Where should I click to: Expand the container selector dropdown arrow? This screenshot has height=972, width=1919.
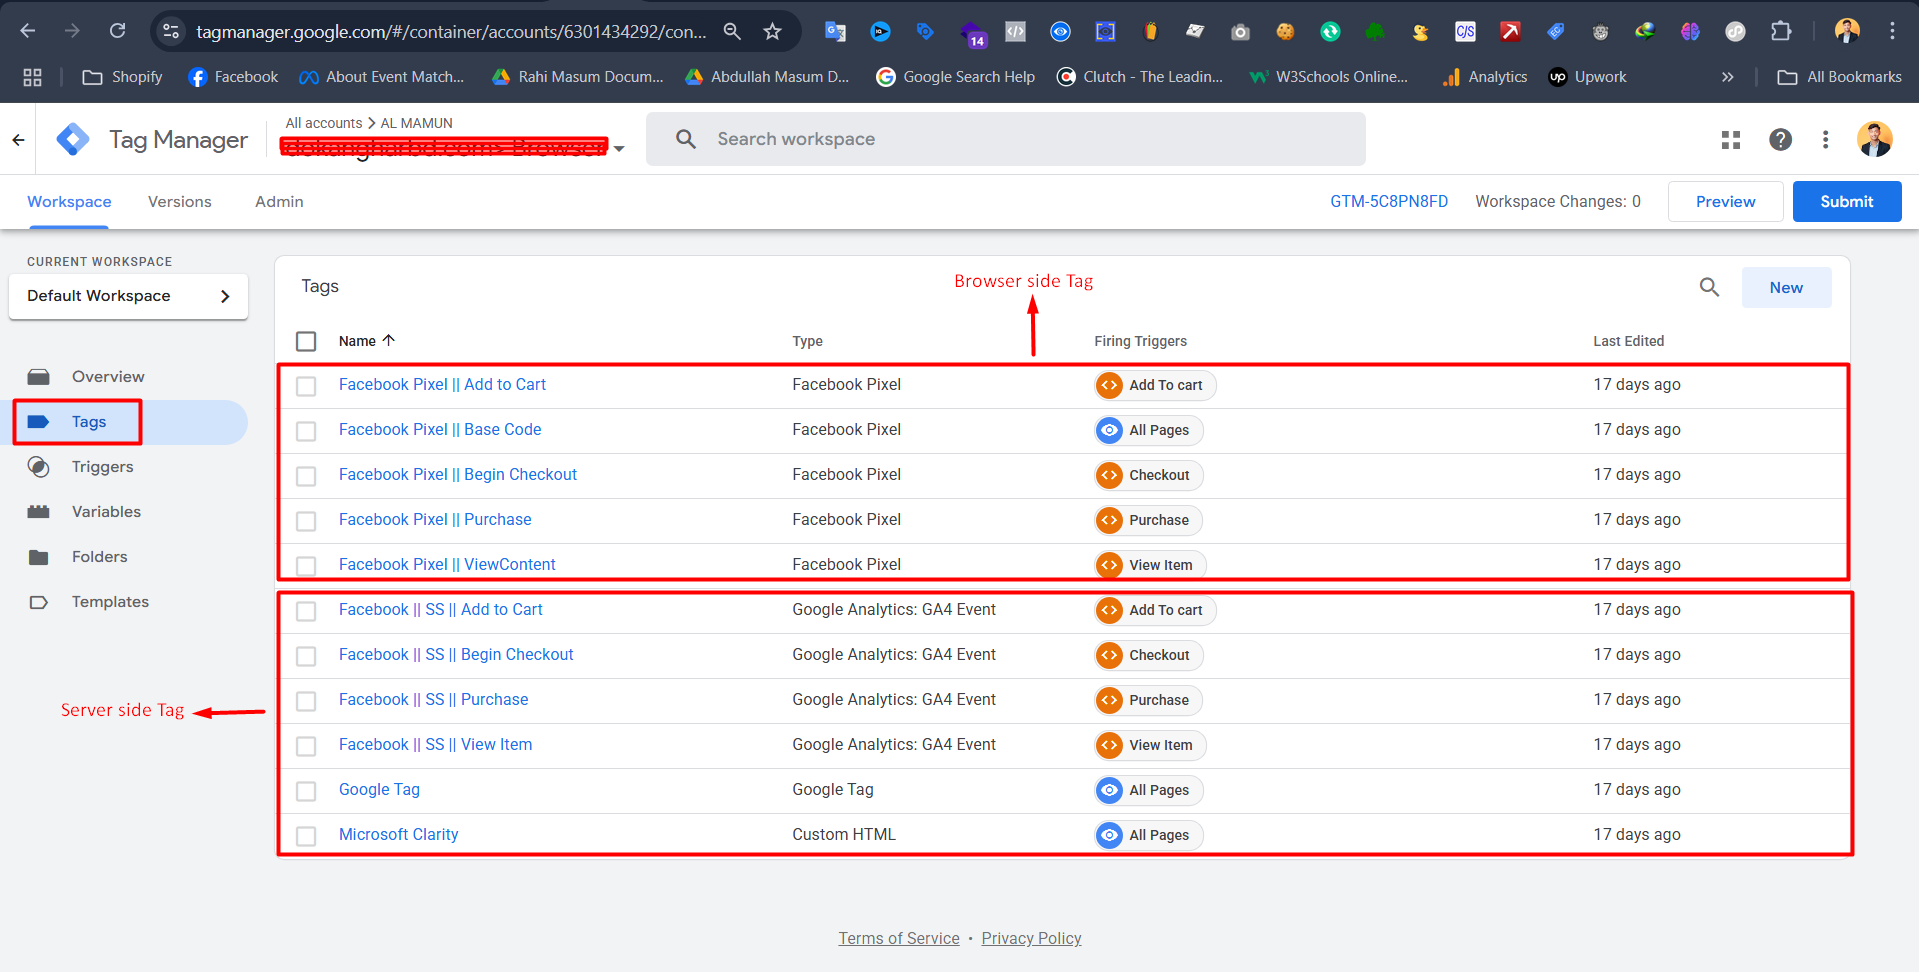point(619,149)
